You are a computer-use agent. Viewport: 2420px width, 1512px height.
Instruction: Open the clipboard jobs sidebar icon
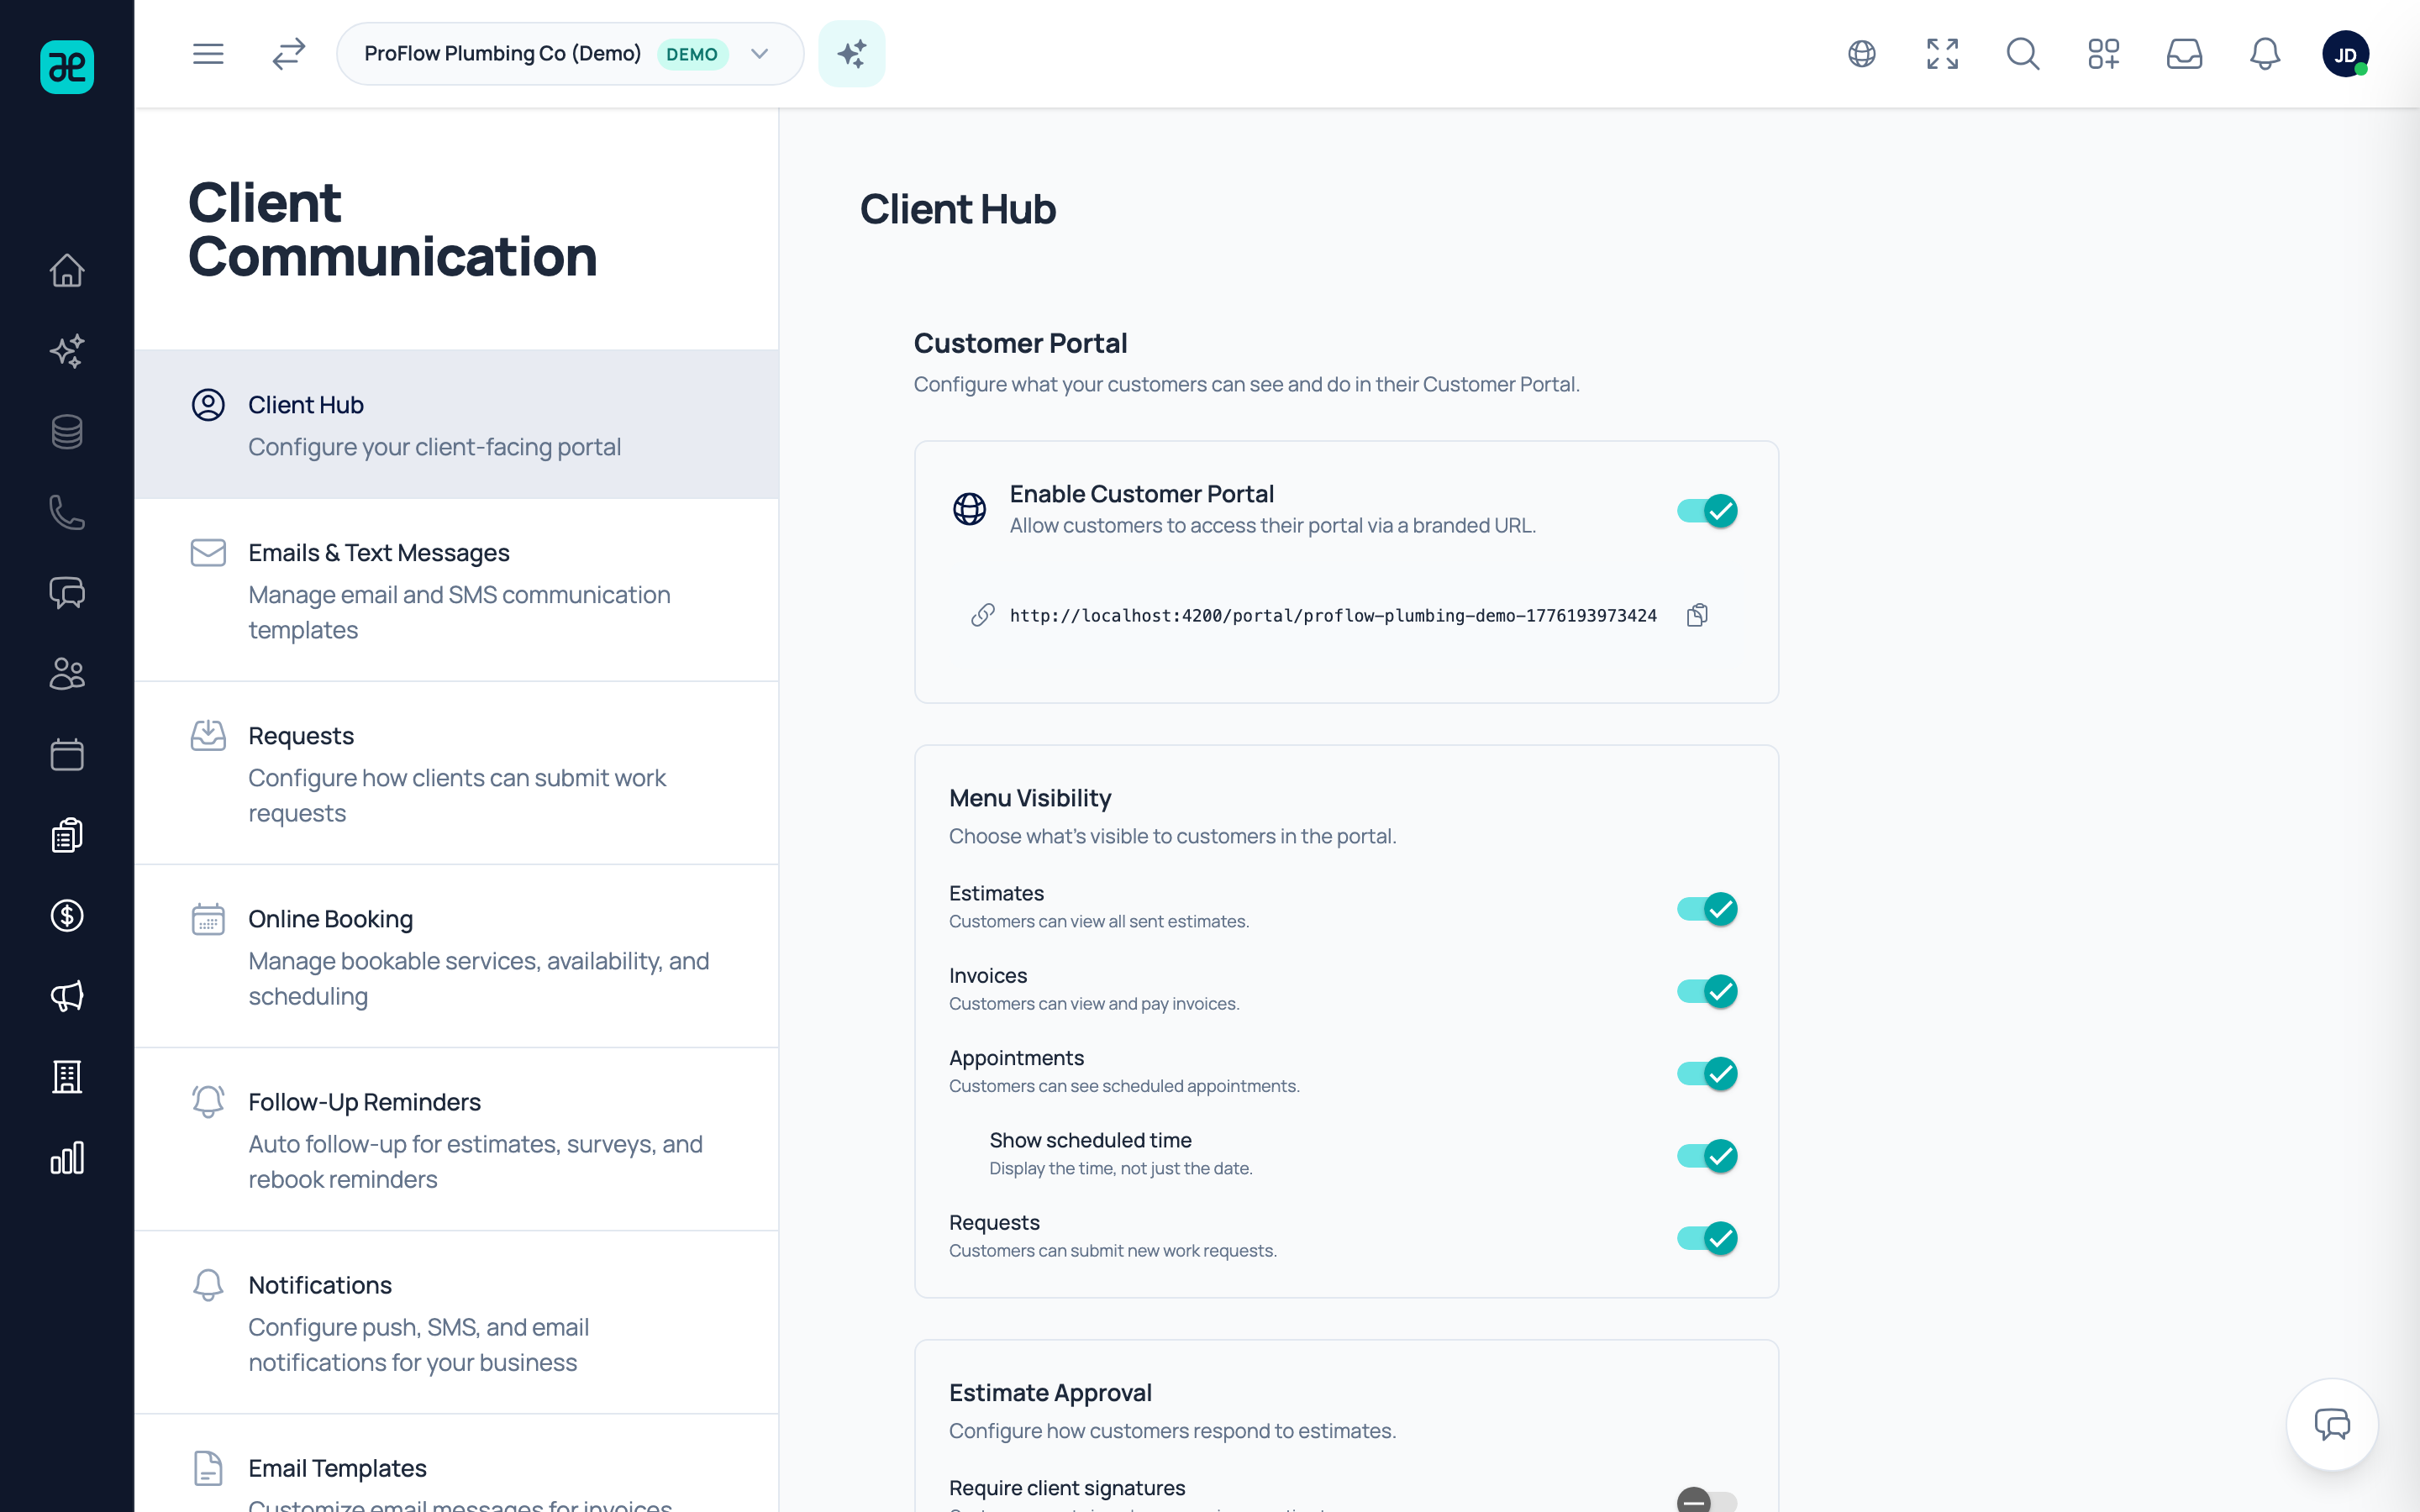tap(67, 835)
